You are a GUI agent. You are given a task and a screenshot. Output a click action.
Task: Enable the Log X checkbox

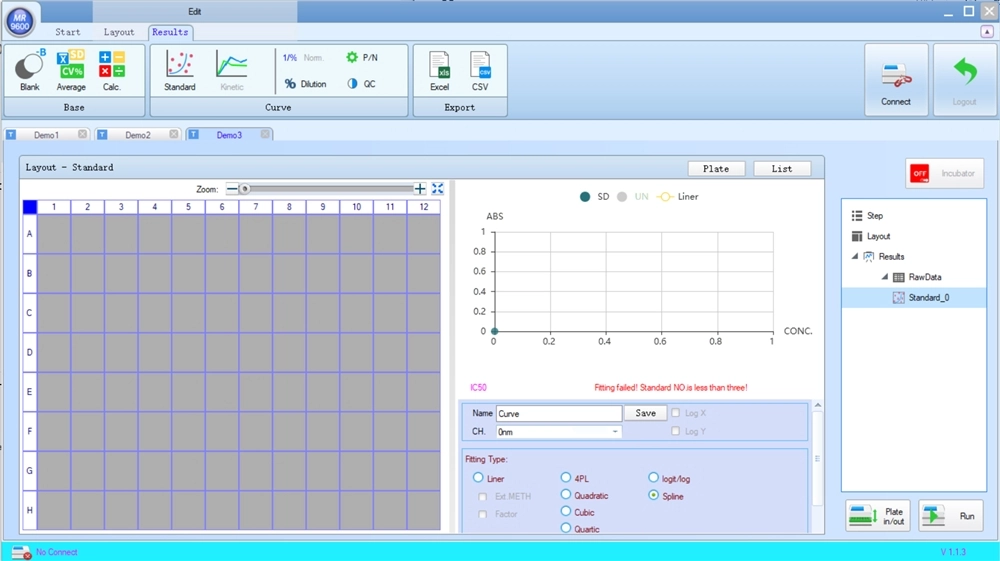click(x=678, y=413)
